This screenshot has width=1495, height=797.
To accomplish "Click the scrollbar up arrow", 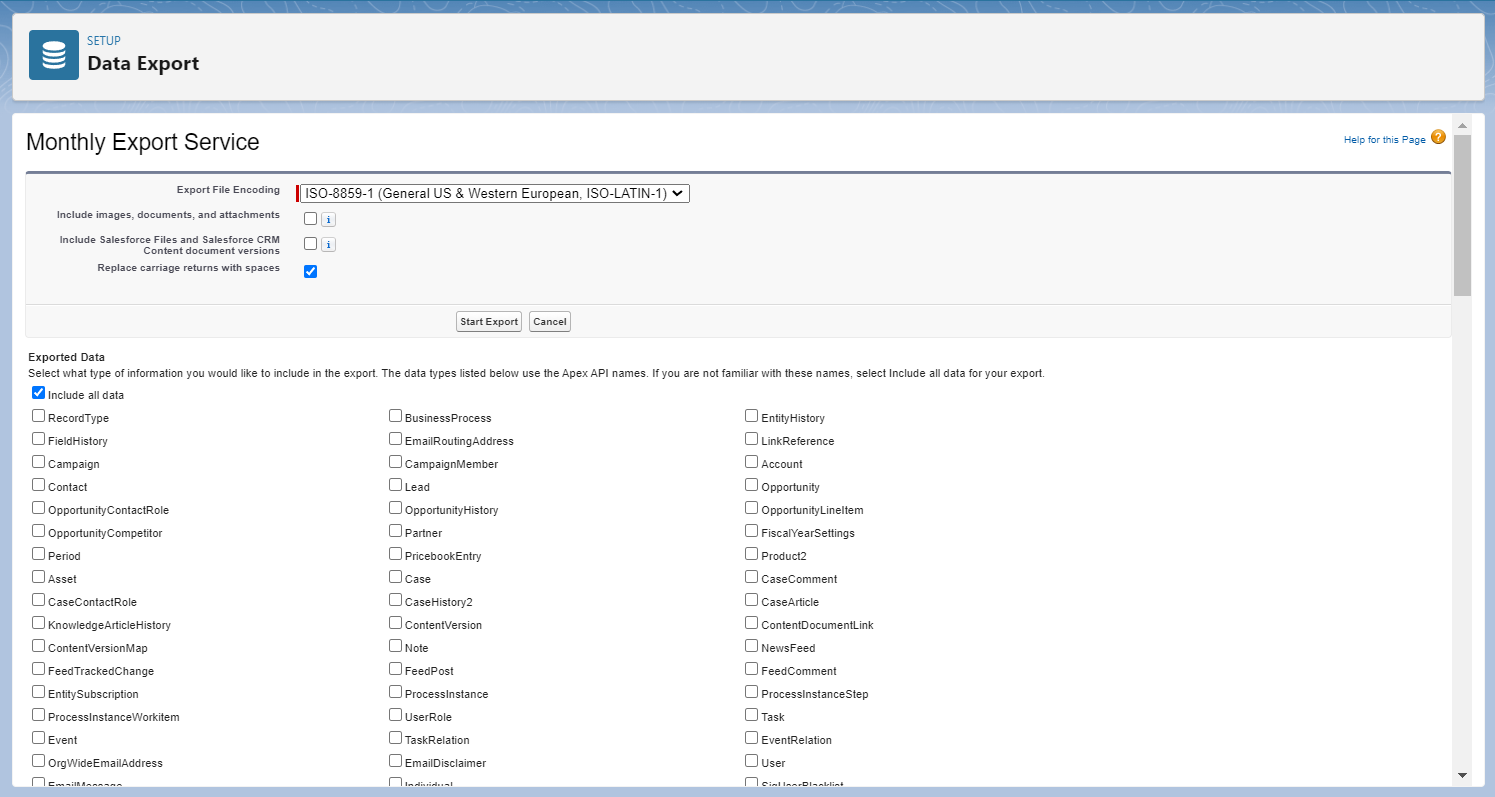I will tap(1462, 125).
